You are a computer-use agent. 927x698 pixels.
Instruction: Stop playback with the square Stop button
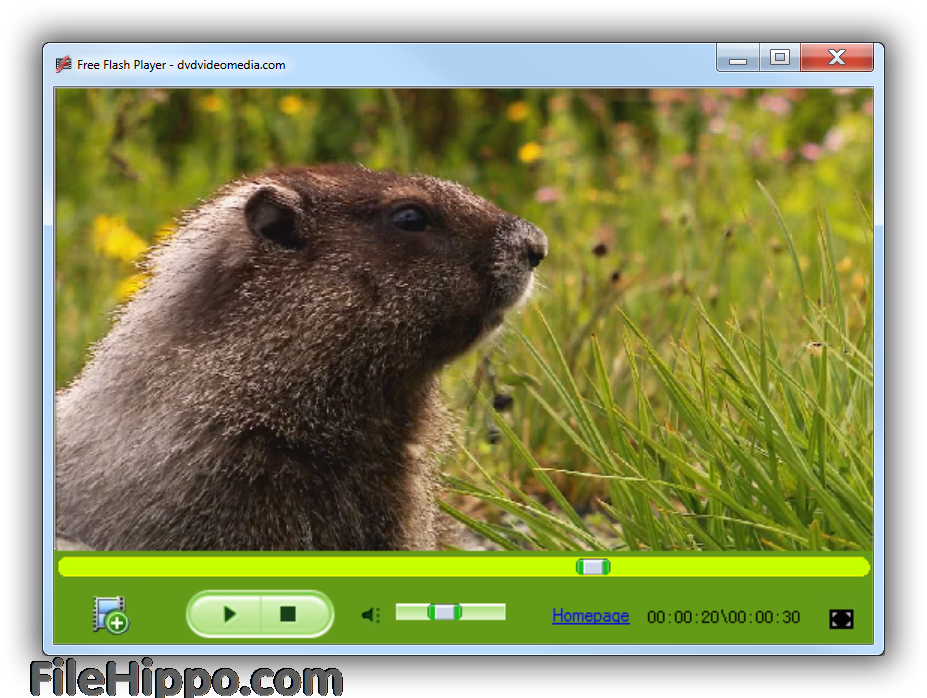coord(288,614)
